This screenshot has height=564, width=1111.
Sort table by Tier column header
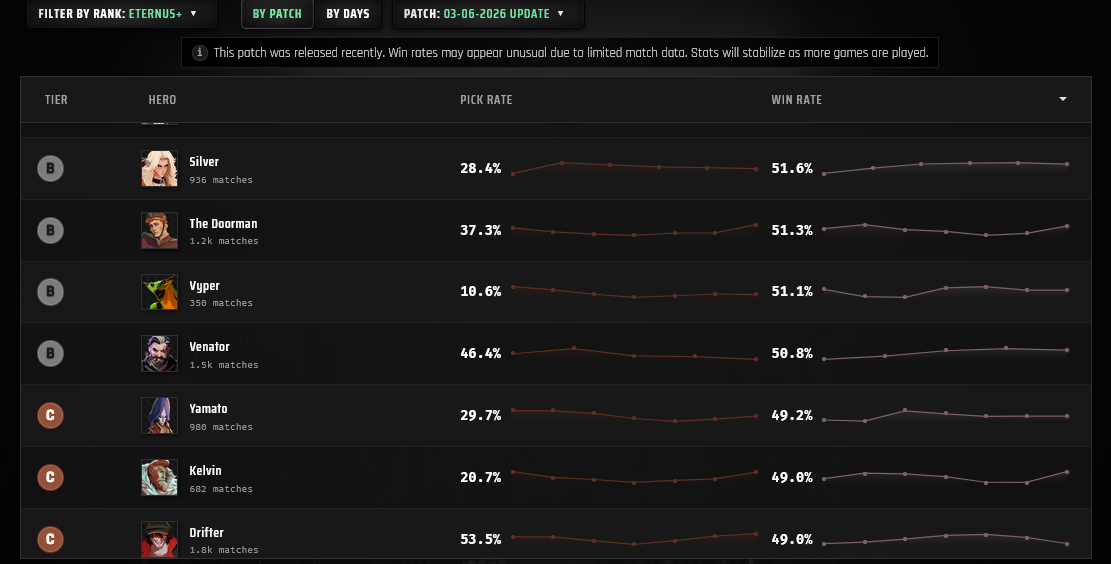[x=56, y=100]
